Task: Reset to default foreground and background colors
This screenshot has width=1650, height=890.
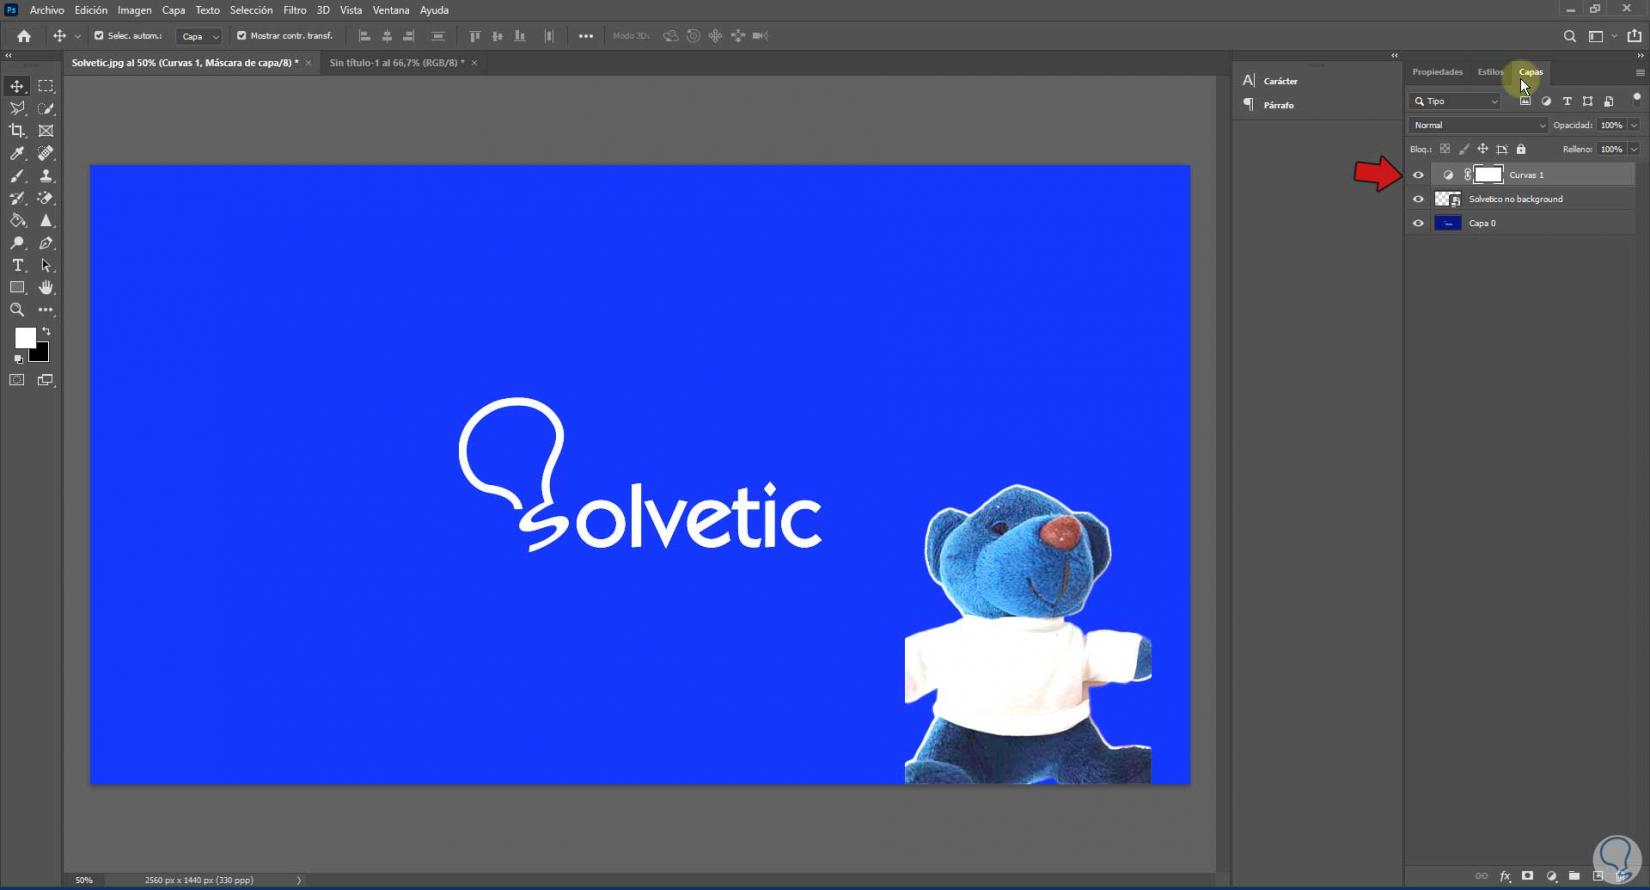Action: point(18,359)
